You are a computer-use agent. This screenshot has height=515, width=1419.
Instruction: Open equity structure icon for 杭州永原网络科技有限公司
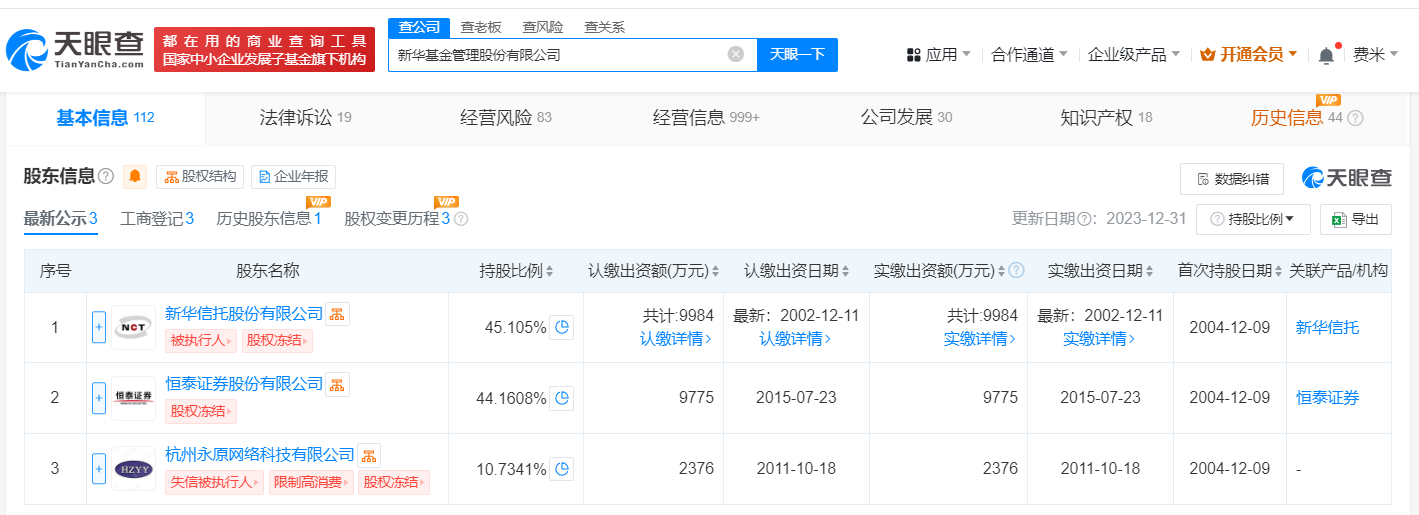[369, 455]
